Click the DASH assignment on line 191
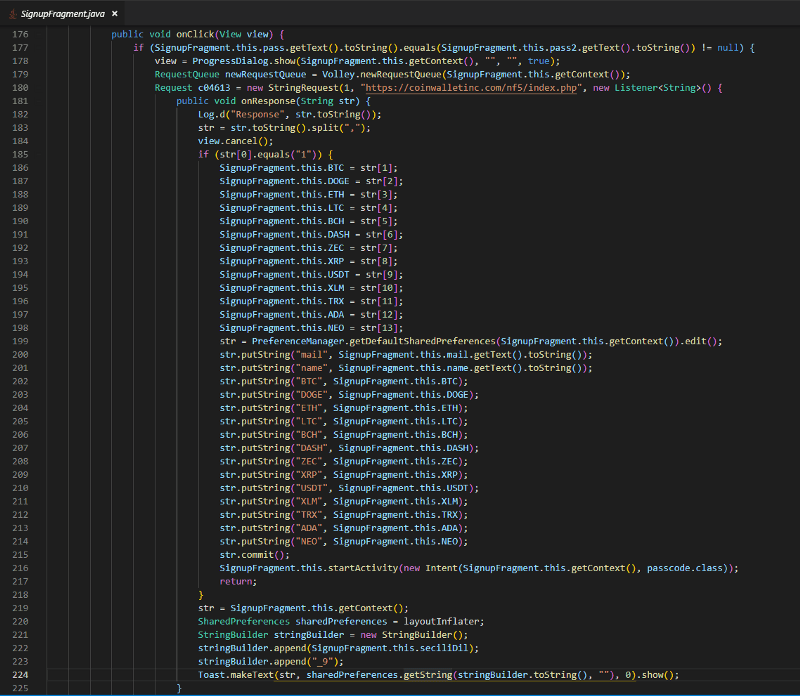The width and height of the screenshot is (800, 696). click(311, 235)
